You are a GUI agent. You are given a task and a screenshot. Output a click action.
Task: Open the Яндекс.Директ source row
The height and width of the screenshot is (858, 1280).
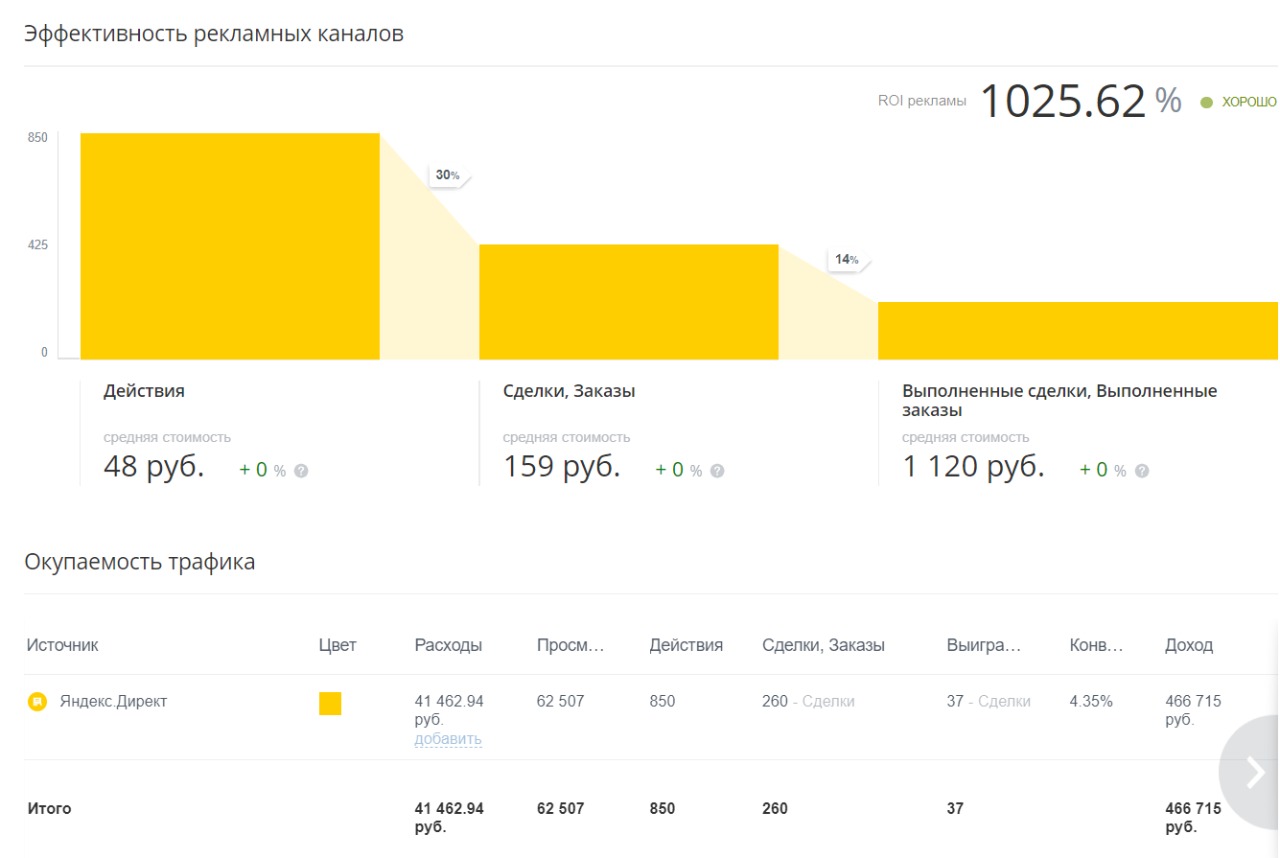tap(640, 717)
